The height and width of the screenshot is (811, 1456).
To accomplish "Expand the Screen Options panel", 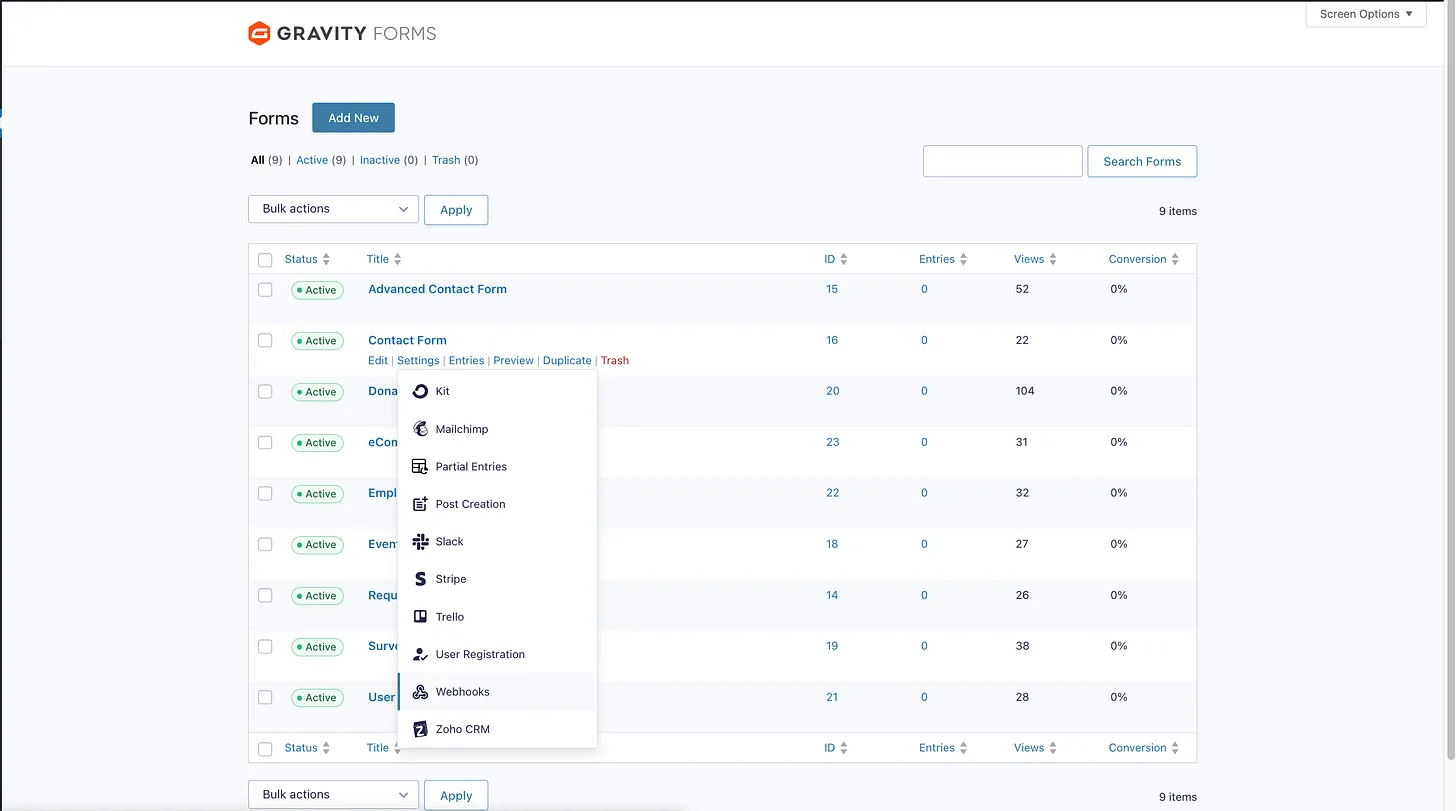I will coord(1365,14).
